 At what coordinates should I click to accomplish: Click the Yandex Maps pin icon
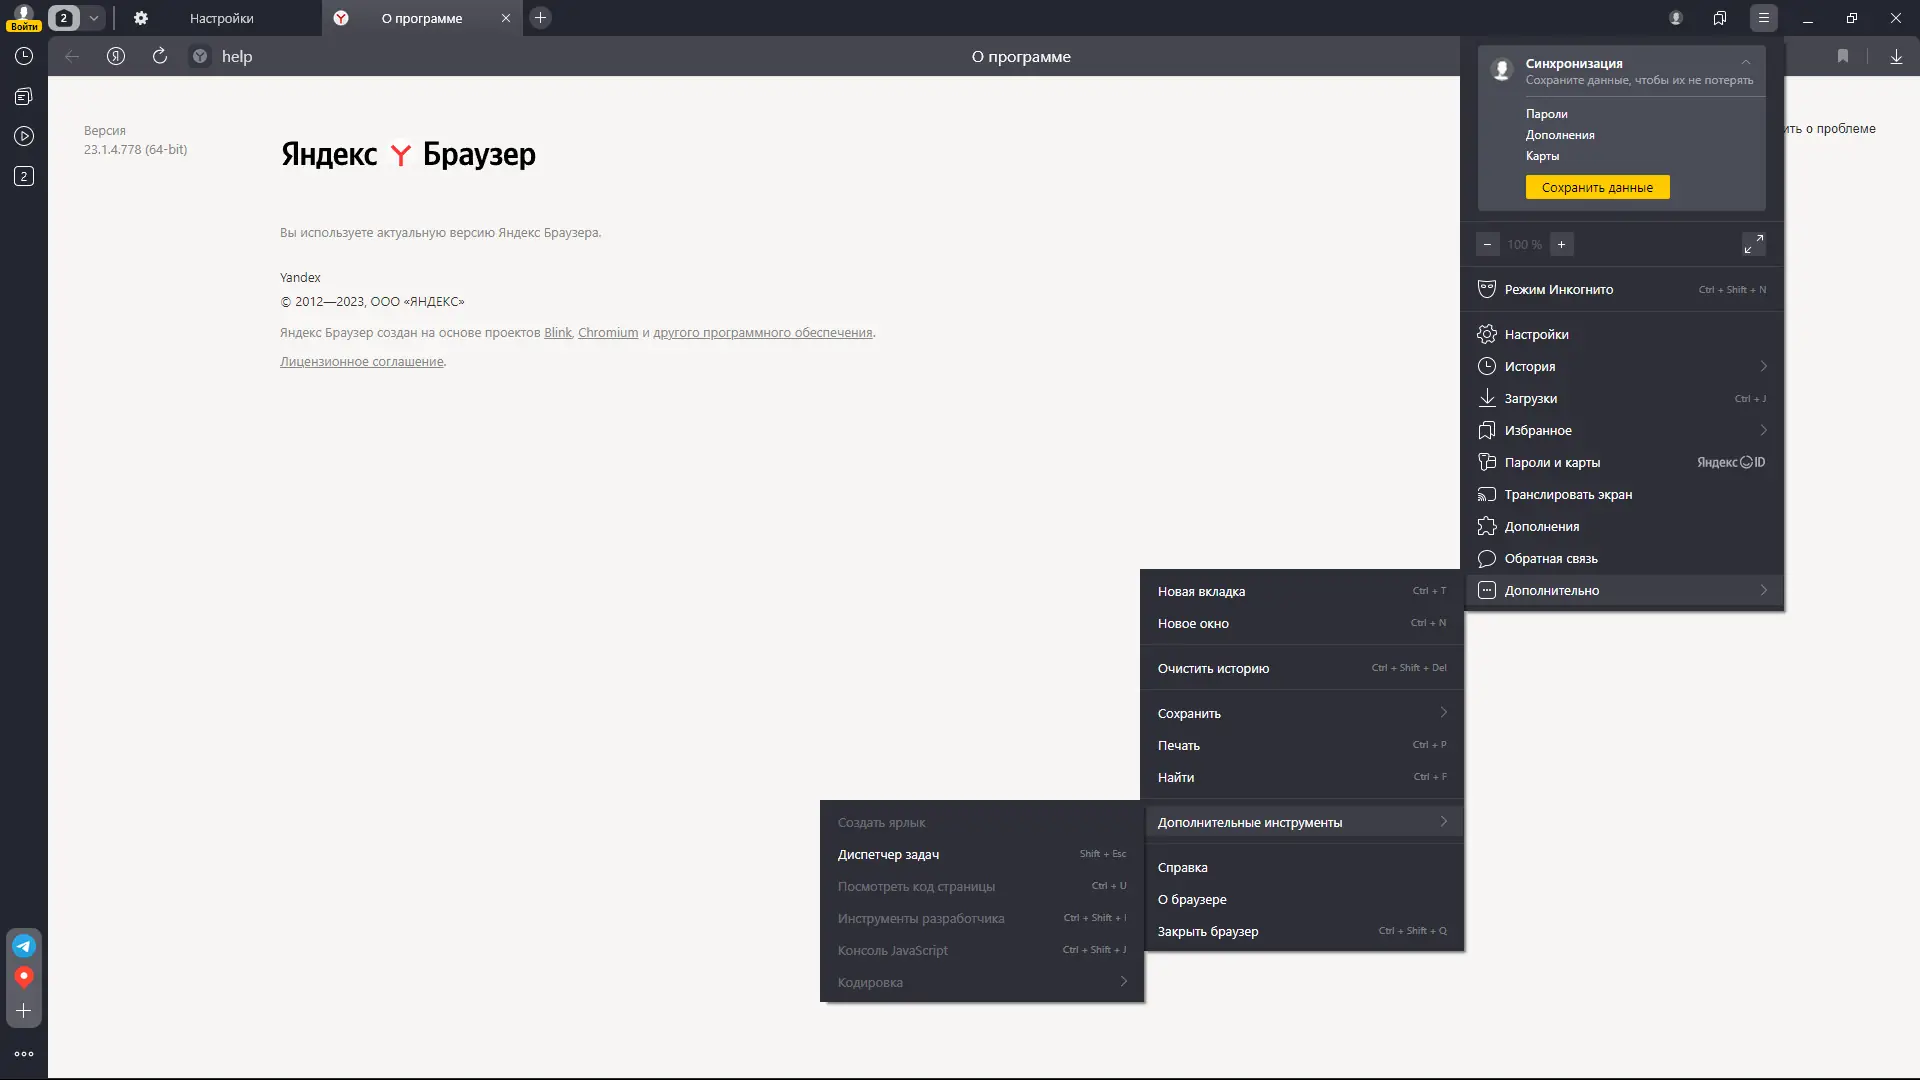pyautogui.click(x=24, y=977)
